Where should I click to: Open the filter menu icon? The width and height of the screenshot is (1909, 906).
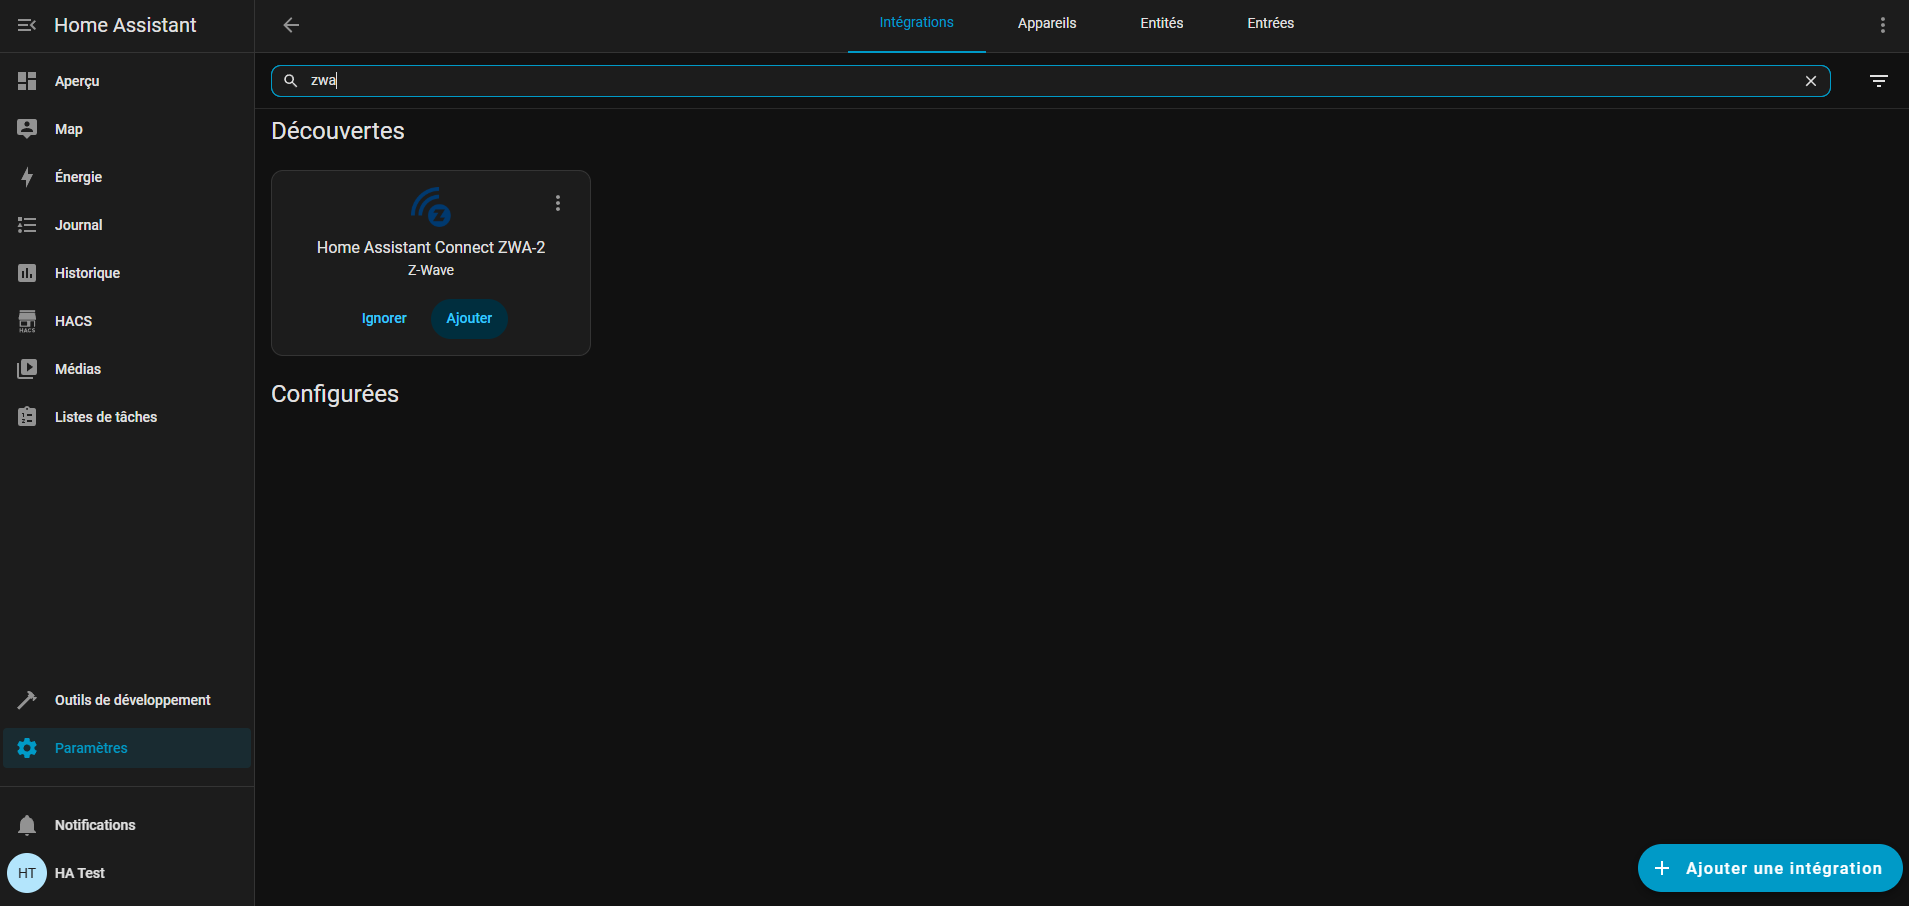click(x=1879, y=81)
